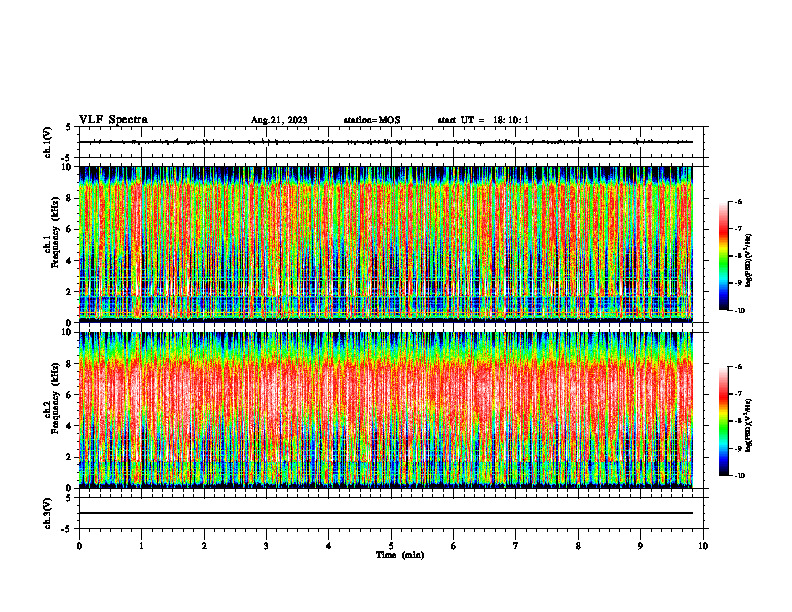Click the ch.2 spectrogram color scale bar
This screenshot has height=612, width=792.
pyautogui.click(x=723, y=421)
